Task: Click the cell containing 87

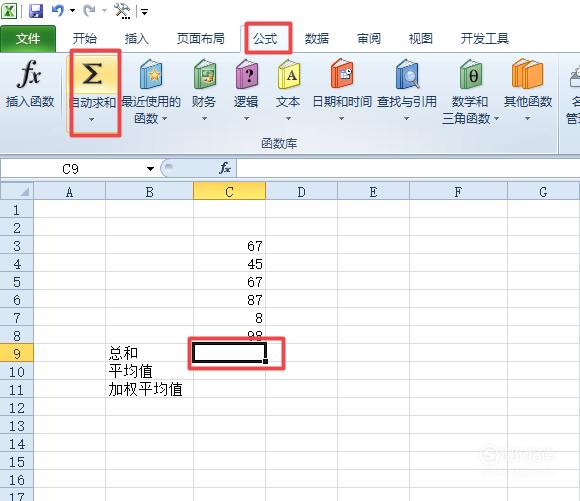Action: pyautogui.click(x=229, y=300)
